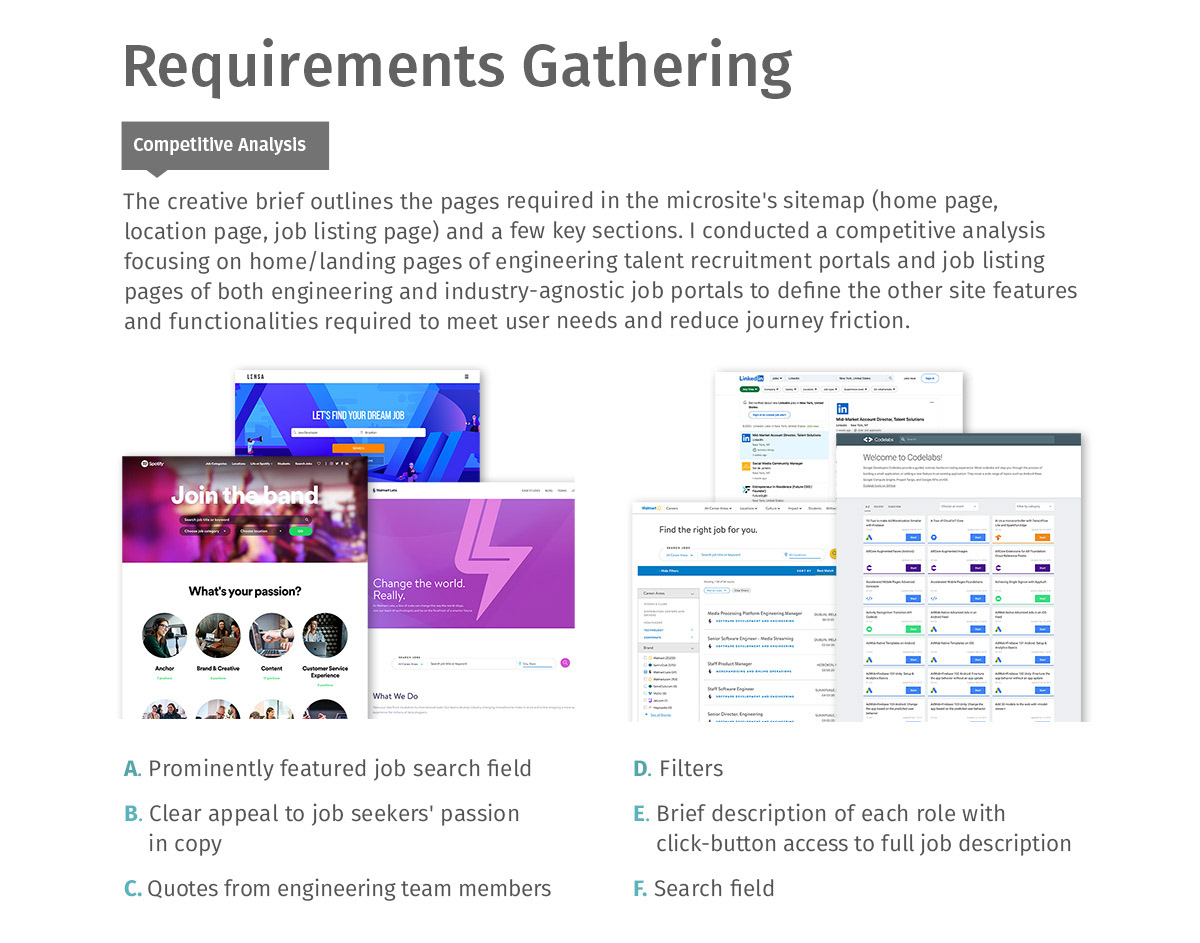The height and width of the screenshot is (943, 1200).
Task: Click the large LinkedIn company logo in job detail
Action: pyautogui.click(x=842, y=408)
